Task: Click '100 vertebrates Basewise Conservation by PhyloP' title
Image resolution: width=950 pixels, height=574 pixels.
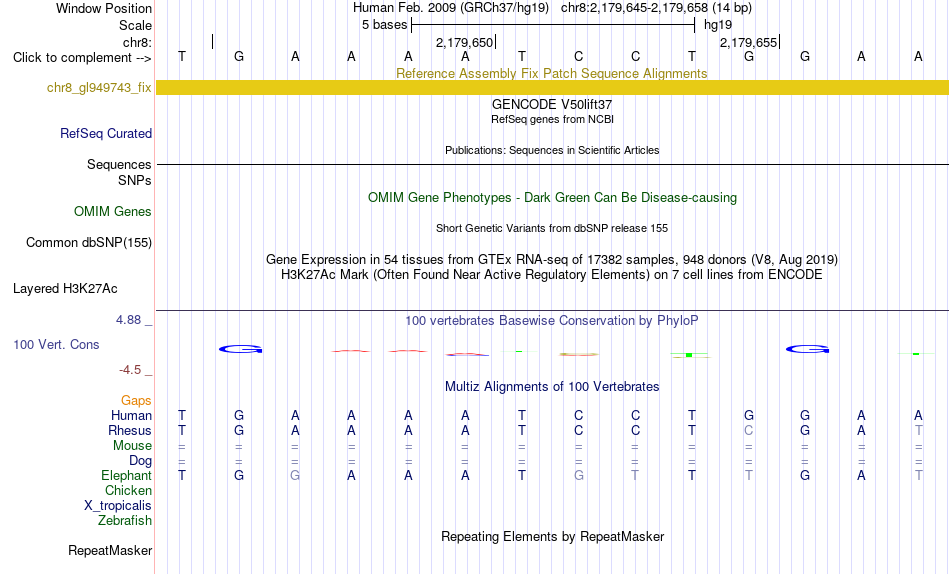Action: tap(552, 321)
